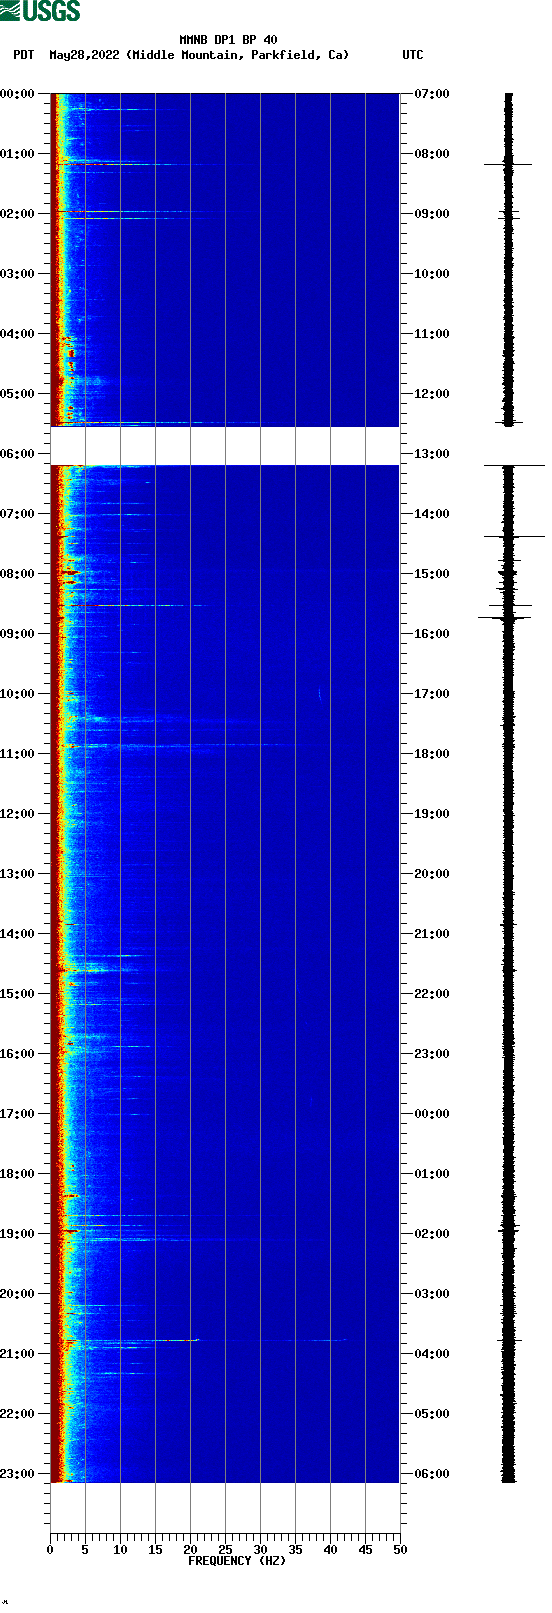Click the PDT time label 08:00
Viewport: 552px width, 1613px height.
pos(17,574)
